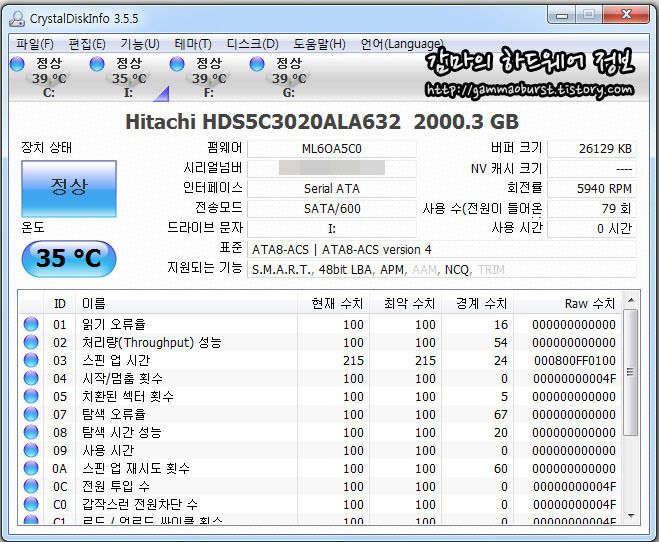Click the buffer size field 26129 KB
Viewport: 659px width, 542px height.
coord(592,149)
